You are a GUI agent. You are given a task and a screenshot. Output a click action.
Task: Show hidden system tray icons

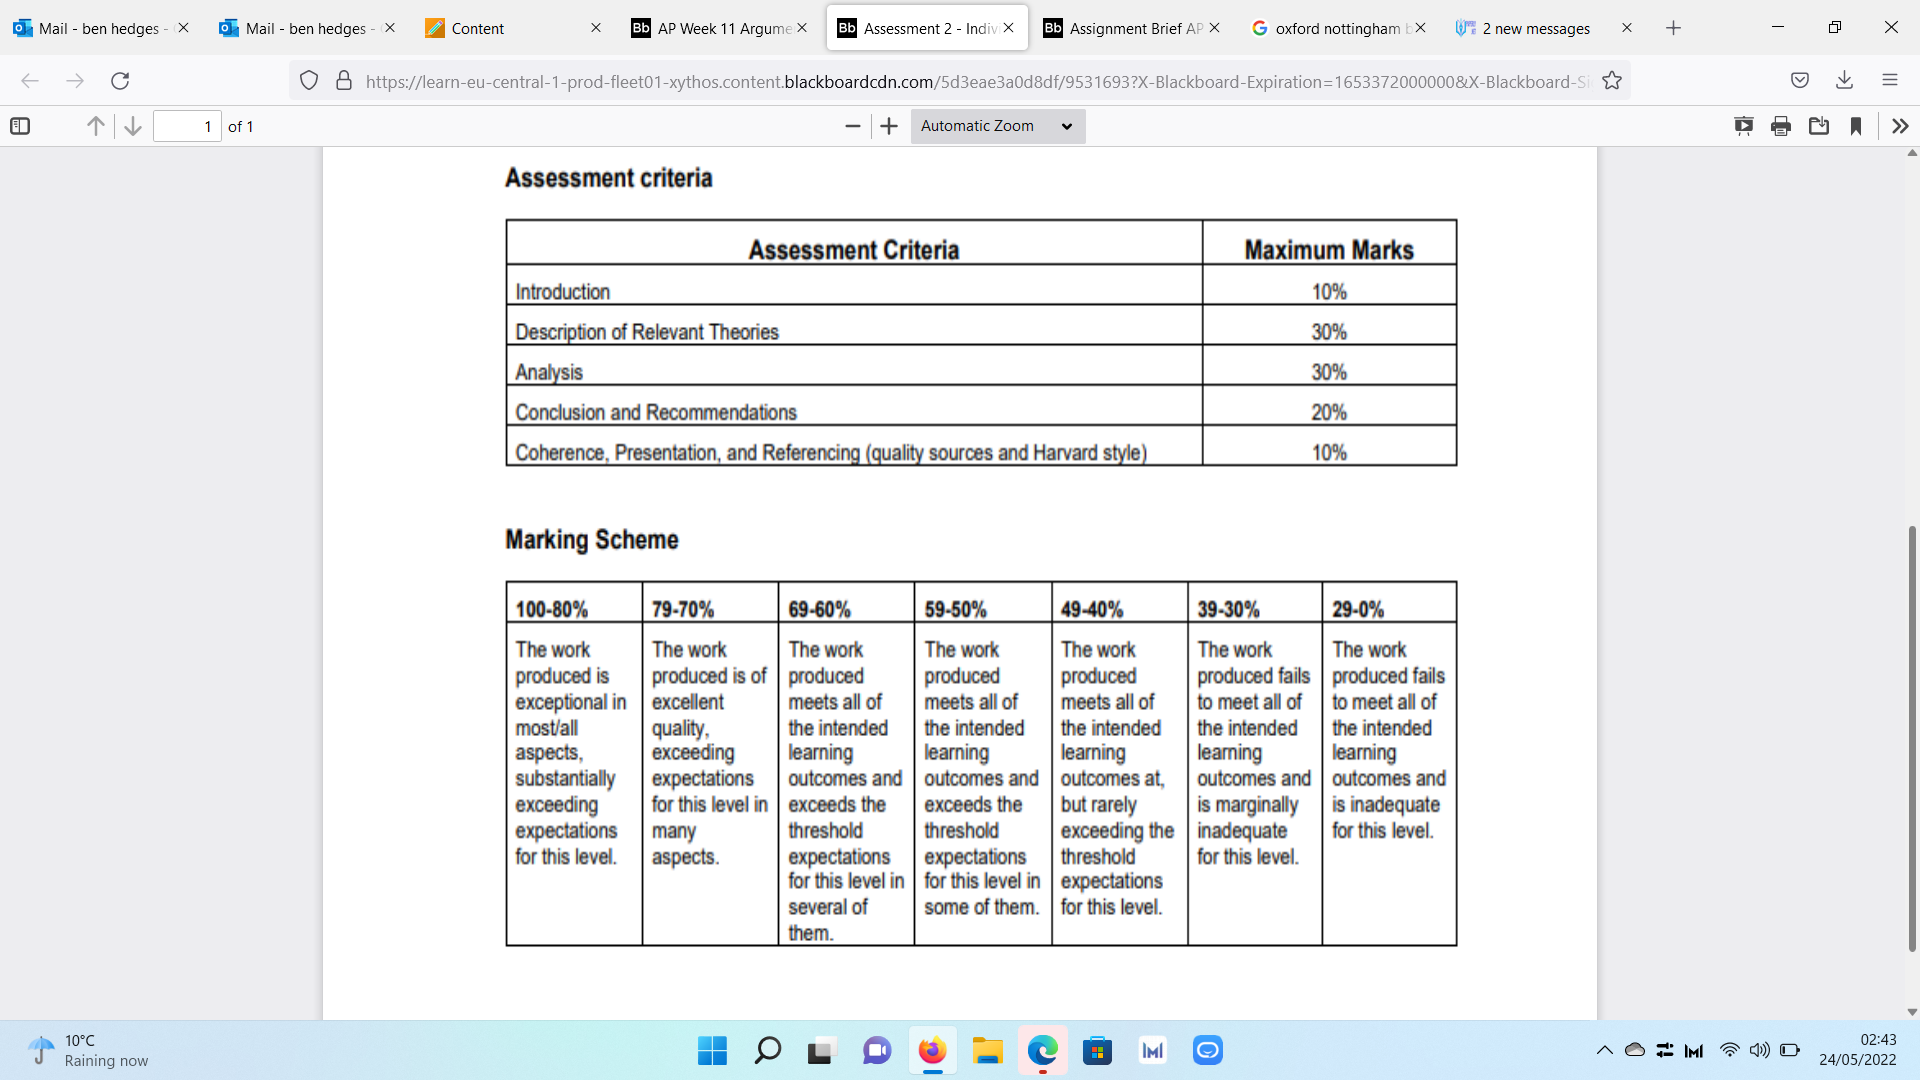[x=1604, y=1050]
